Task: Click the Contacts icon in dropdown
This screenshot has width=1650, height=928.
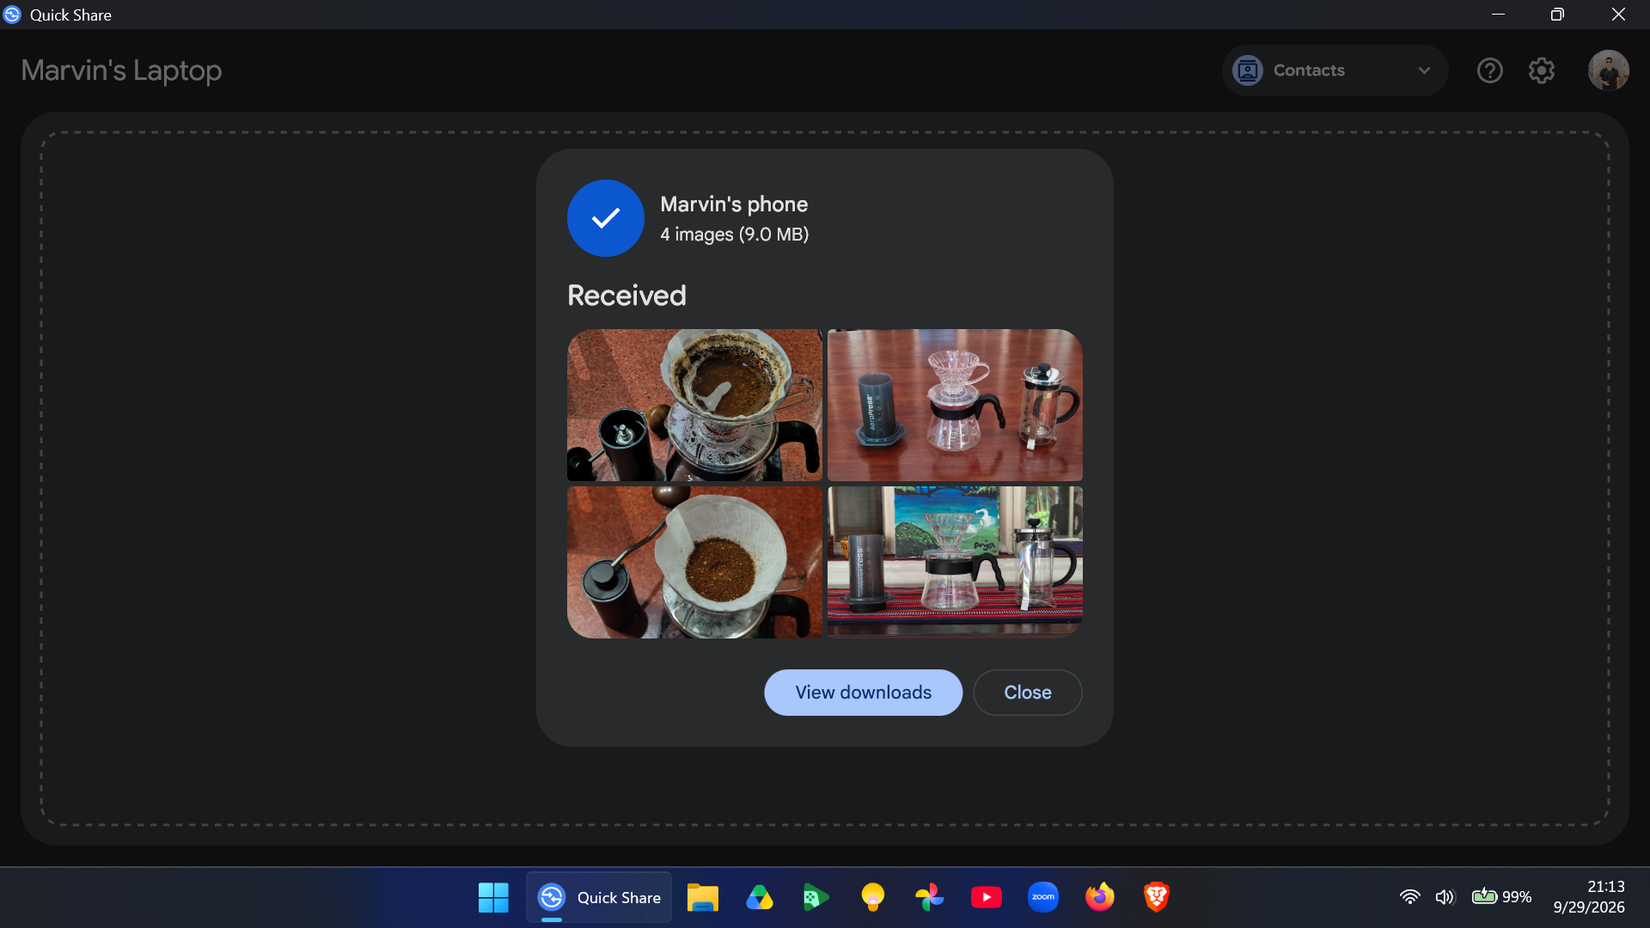Action: 1247,71
